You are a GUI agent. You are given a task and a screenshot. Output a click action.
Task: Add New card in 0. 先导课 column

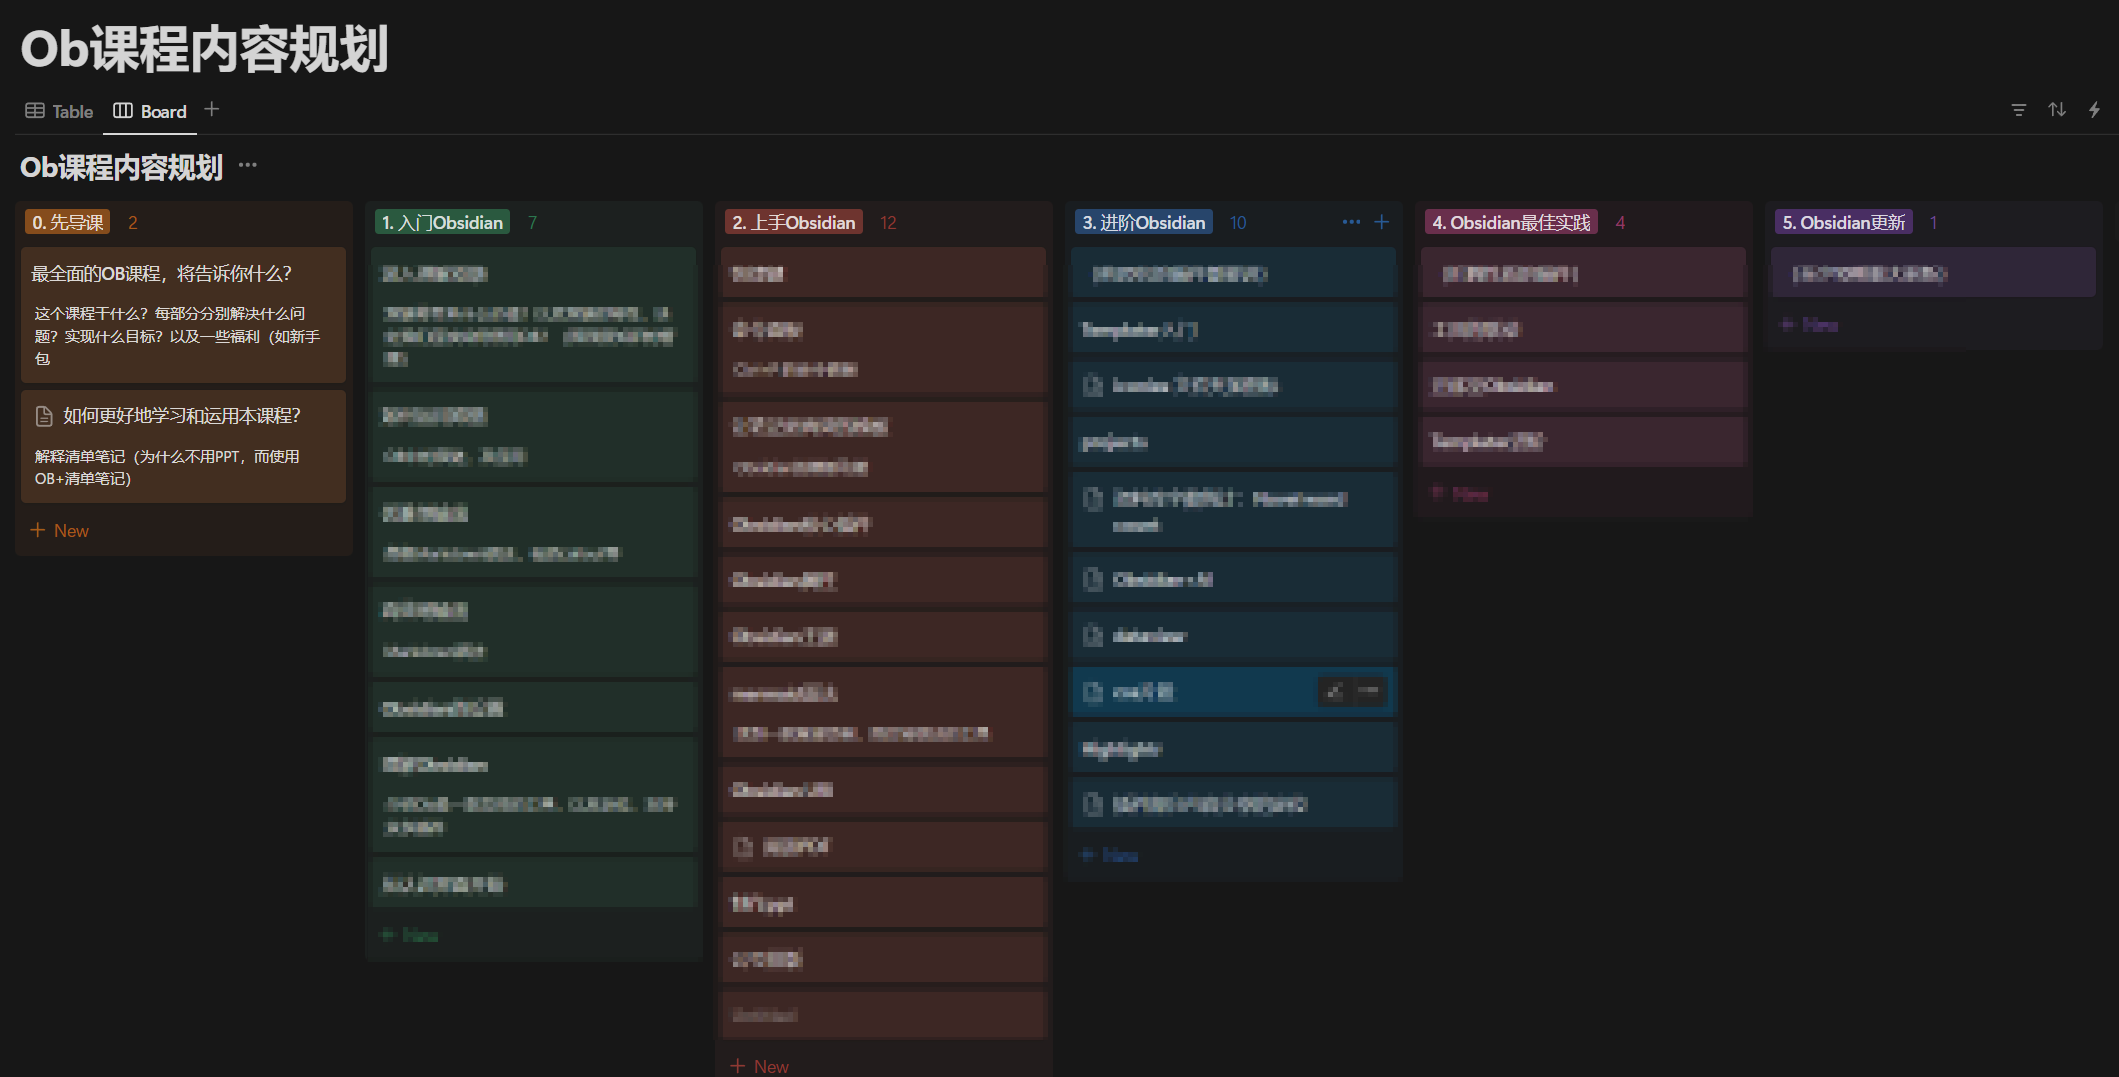point(60,530)
